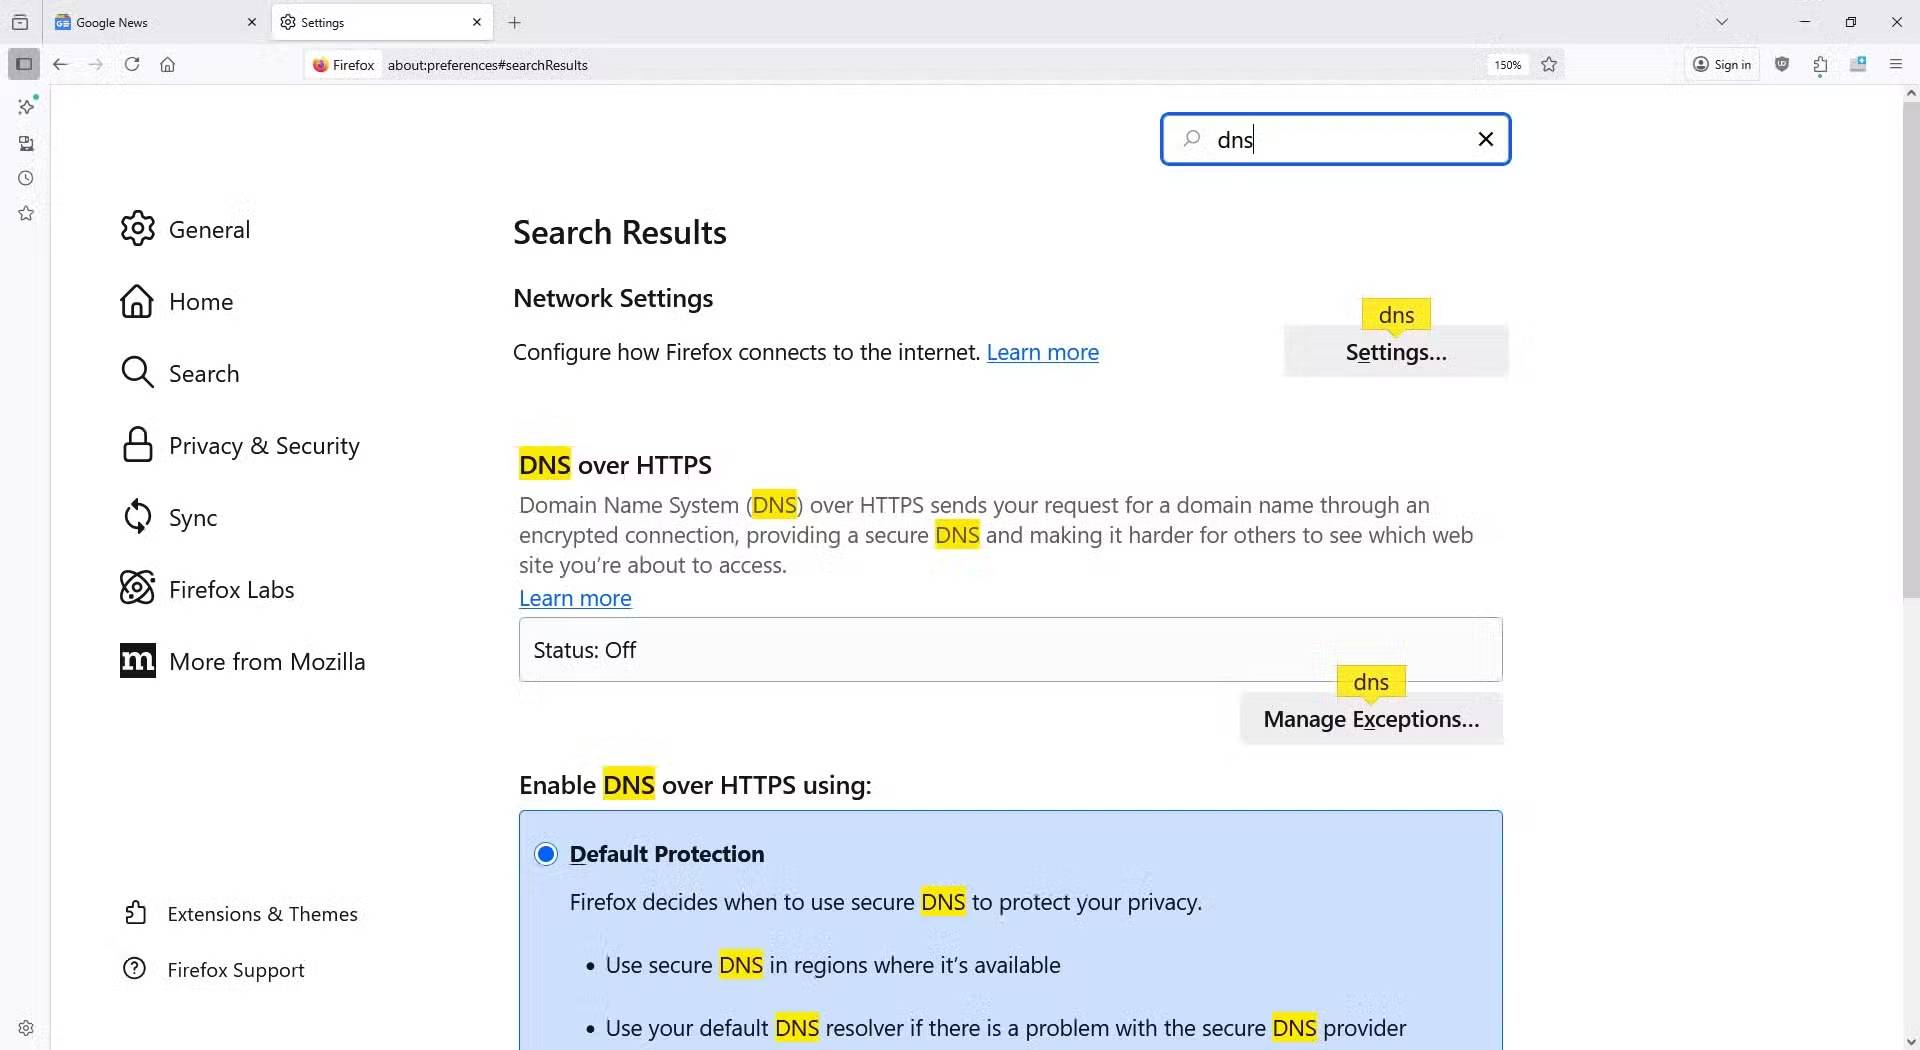The height and width of the screenshot is (1050, 1920).
Task: Expand the Status: Off section
Action: (1009, 650)
